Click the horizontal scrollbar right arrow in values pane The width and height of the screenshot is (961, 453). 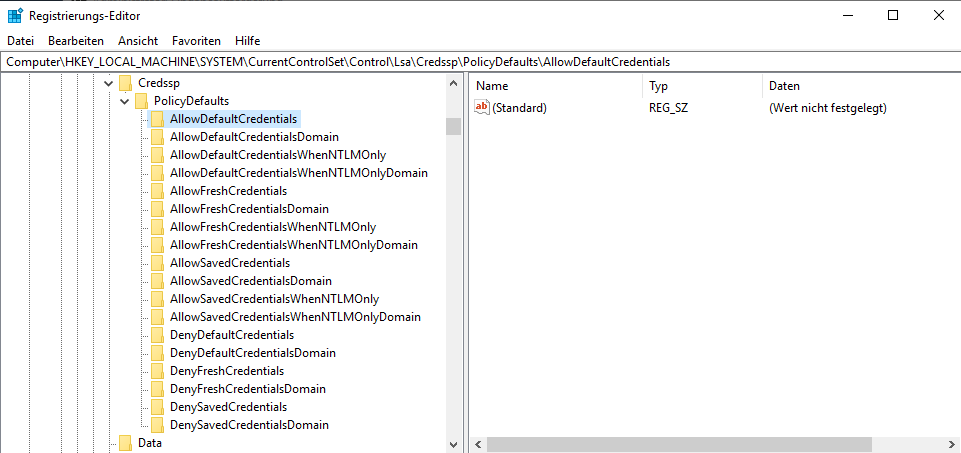point(953,444)
